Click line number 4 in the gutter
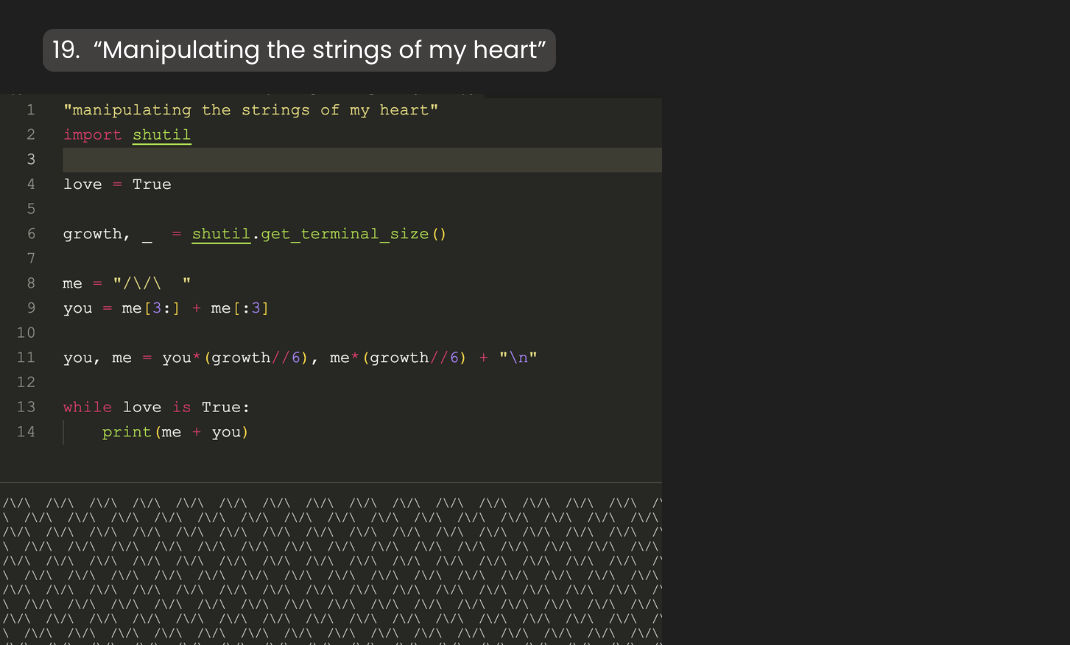Screen dimensions: 1070x645 click(x=31, y=184)
